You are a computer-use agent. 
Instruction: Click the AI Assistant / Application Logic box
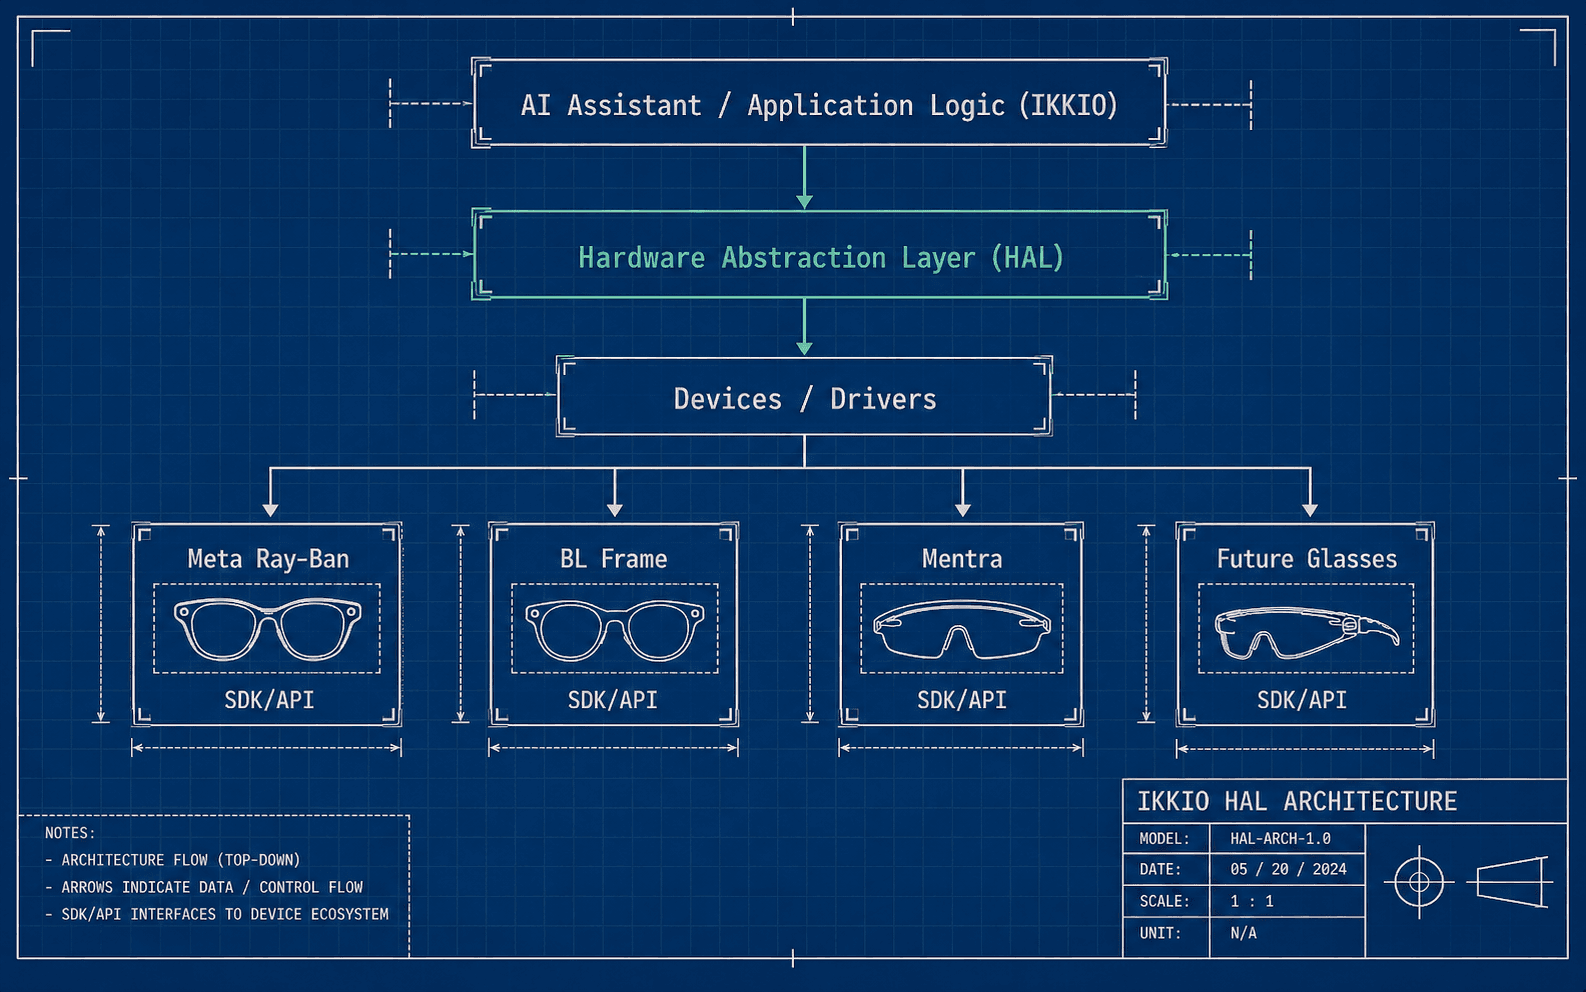[x=819, y=103]
